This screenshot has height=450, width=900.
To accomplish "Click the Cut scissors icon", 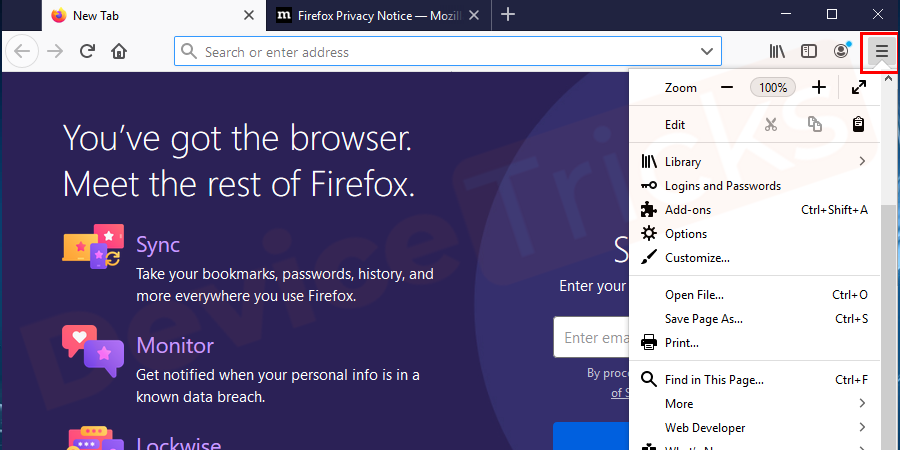I will (771, 124).
